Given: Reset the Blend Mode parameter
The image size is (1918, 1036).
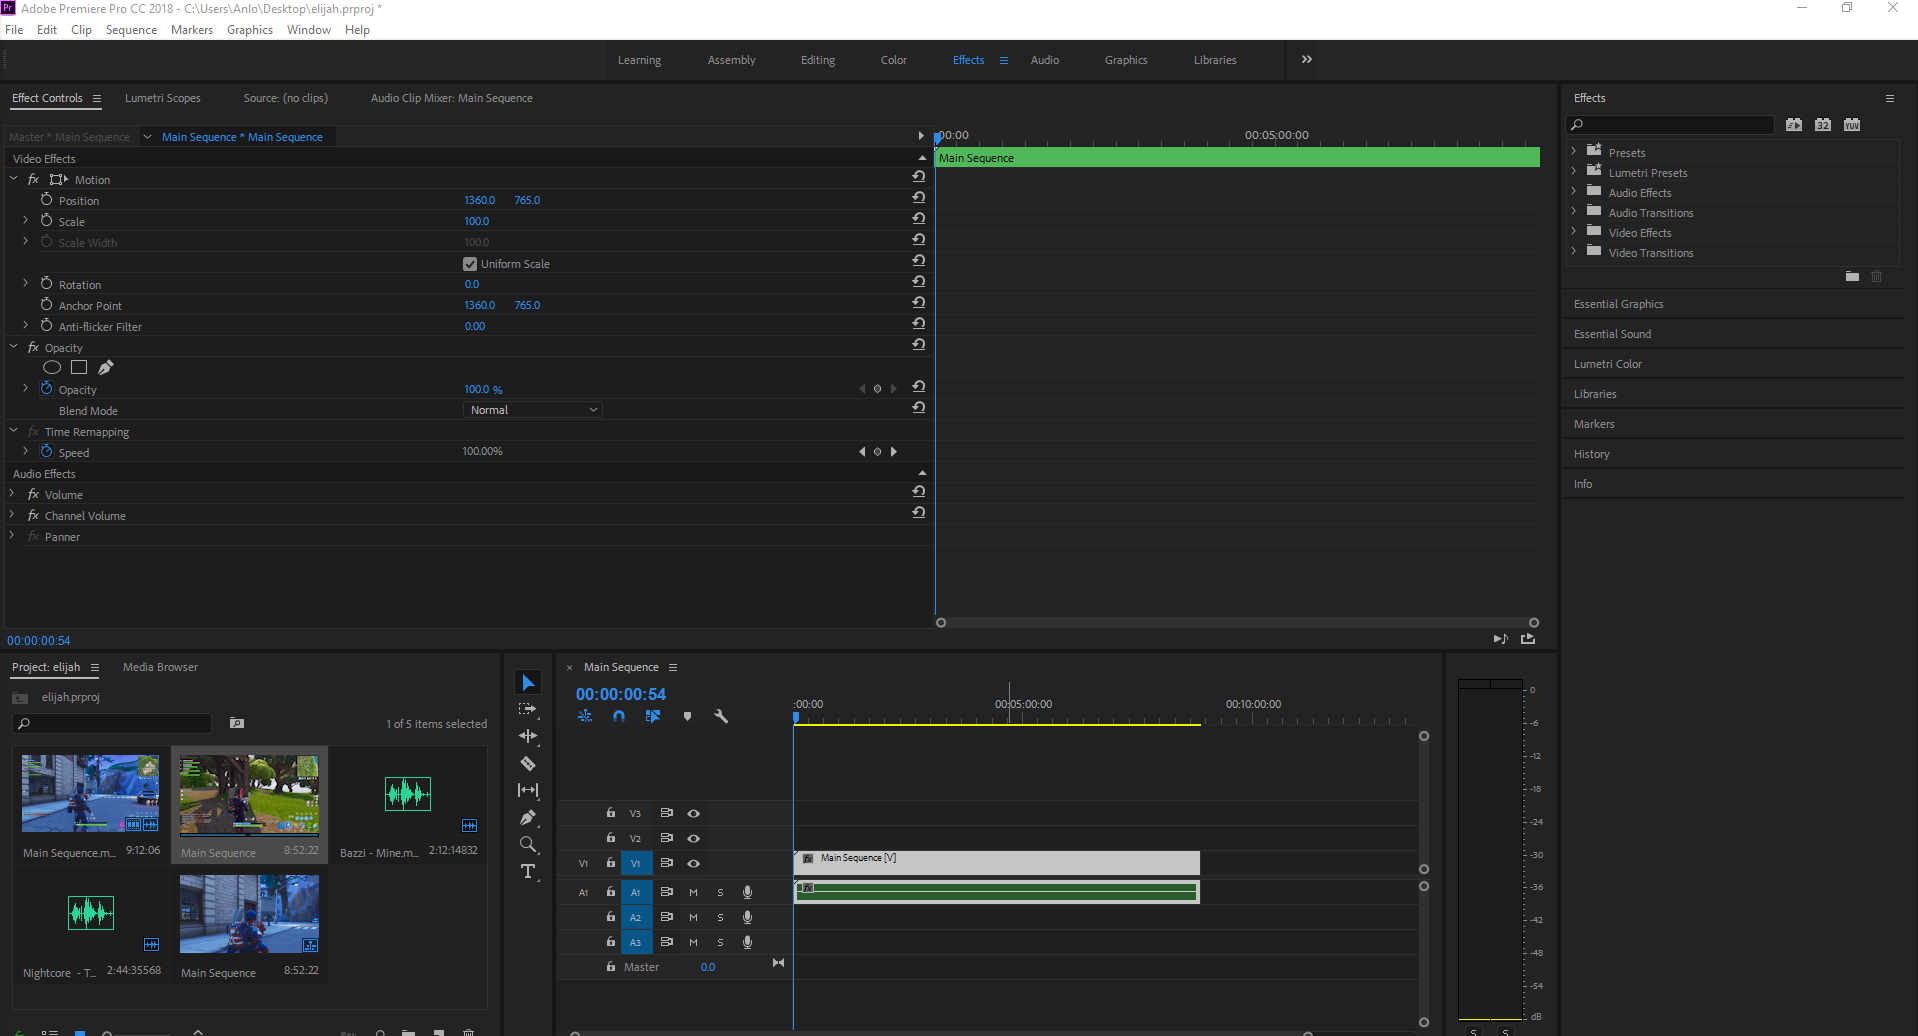Looking at the screenshot, I should coord(918,407).
